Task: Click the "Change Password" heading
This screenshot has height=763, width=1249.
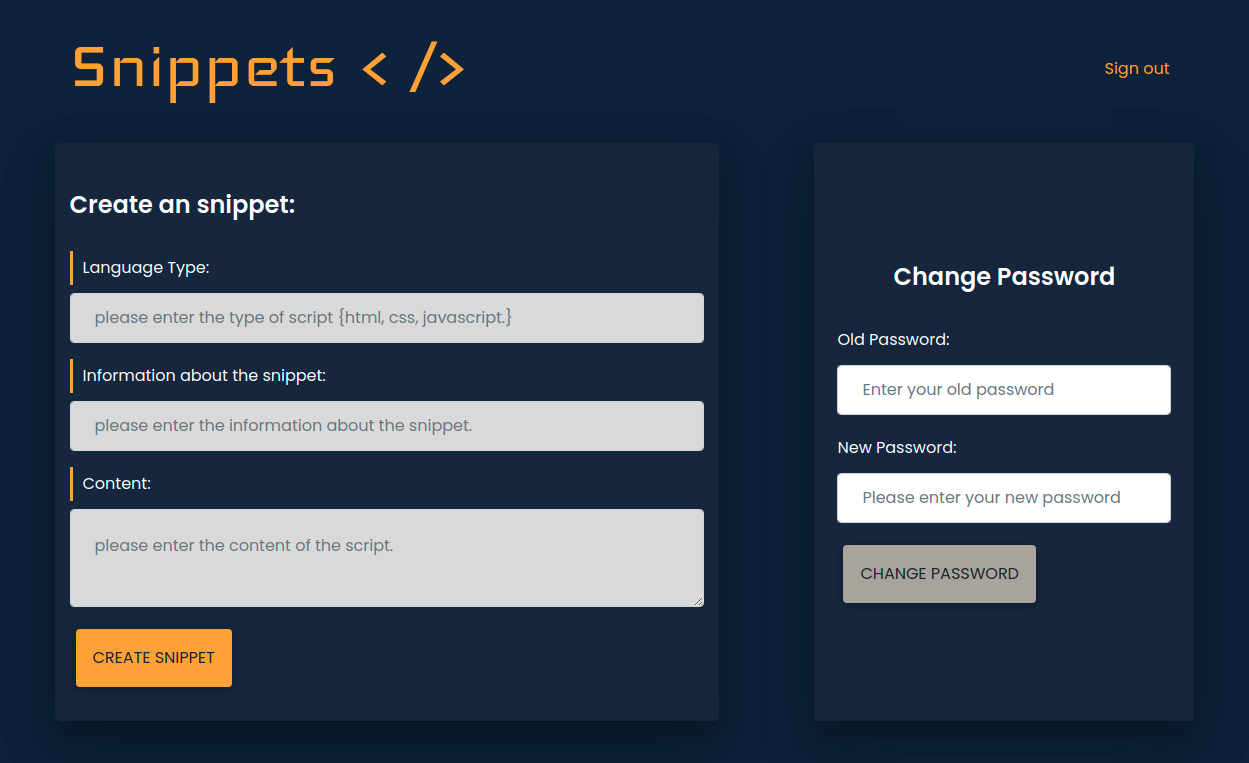Action: click(x=1004, y=277)
